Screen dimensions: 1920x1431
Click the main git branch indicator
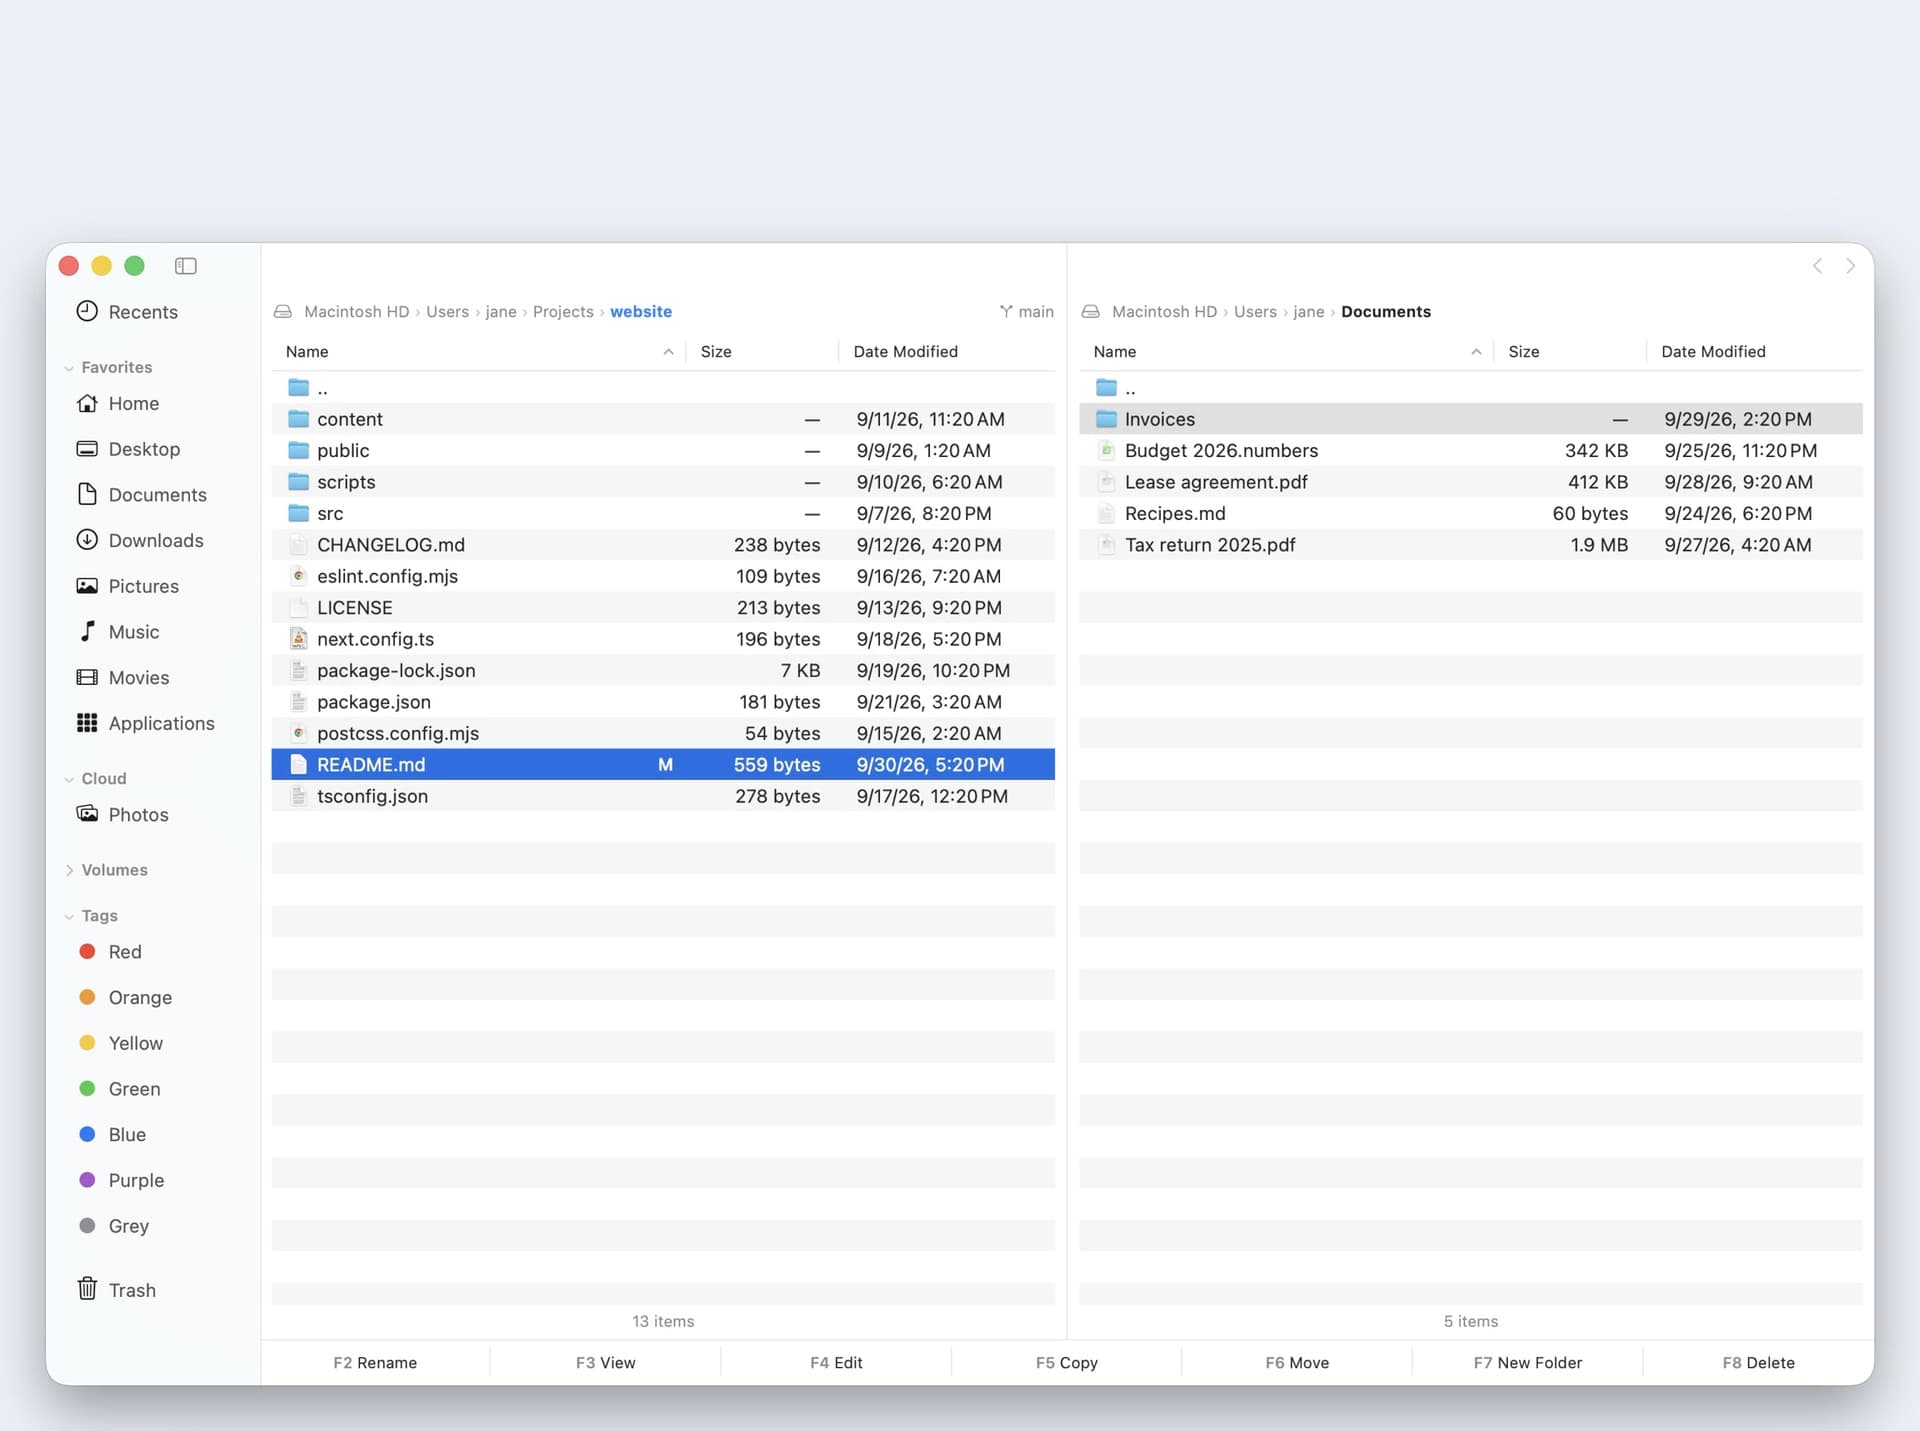pyautogui.click(x=1026, y=312)
